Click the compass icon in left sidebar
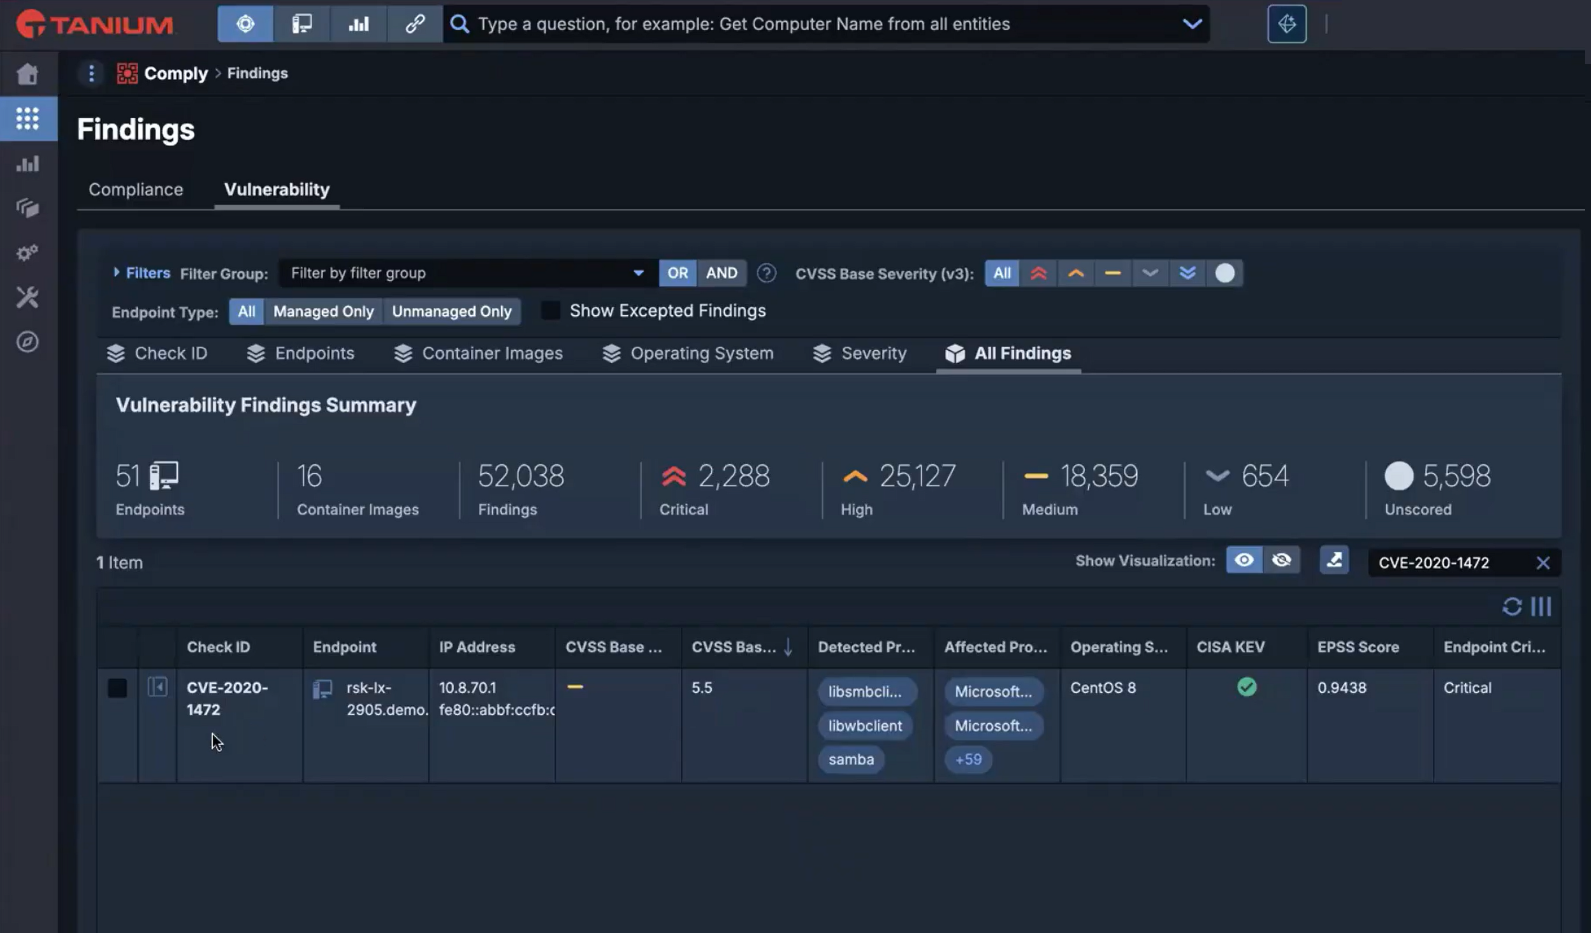 [x=28, y=342]
